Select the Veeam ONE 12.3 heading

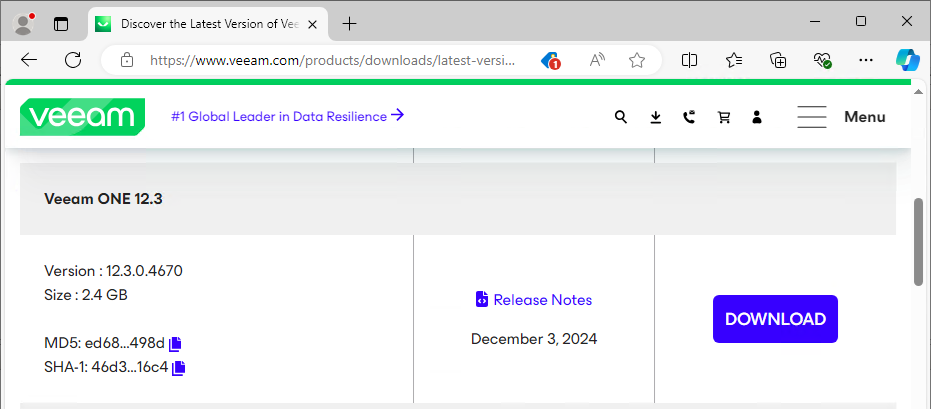pyautogui.click(x=103, y=199)
